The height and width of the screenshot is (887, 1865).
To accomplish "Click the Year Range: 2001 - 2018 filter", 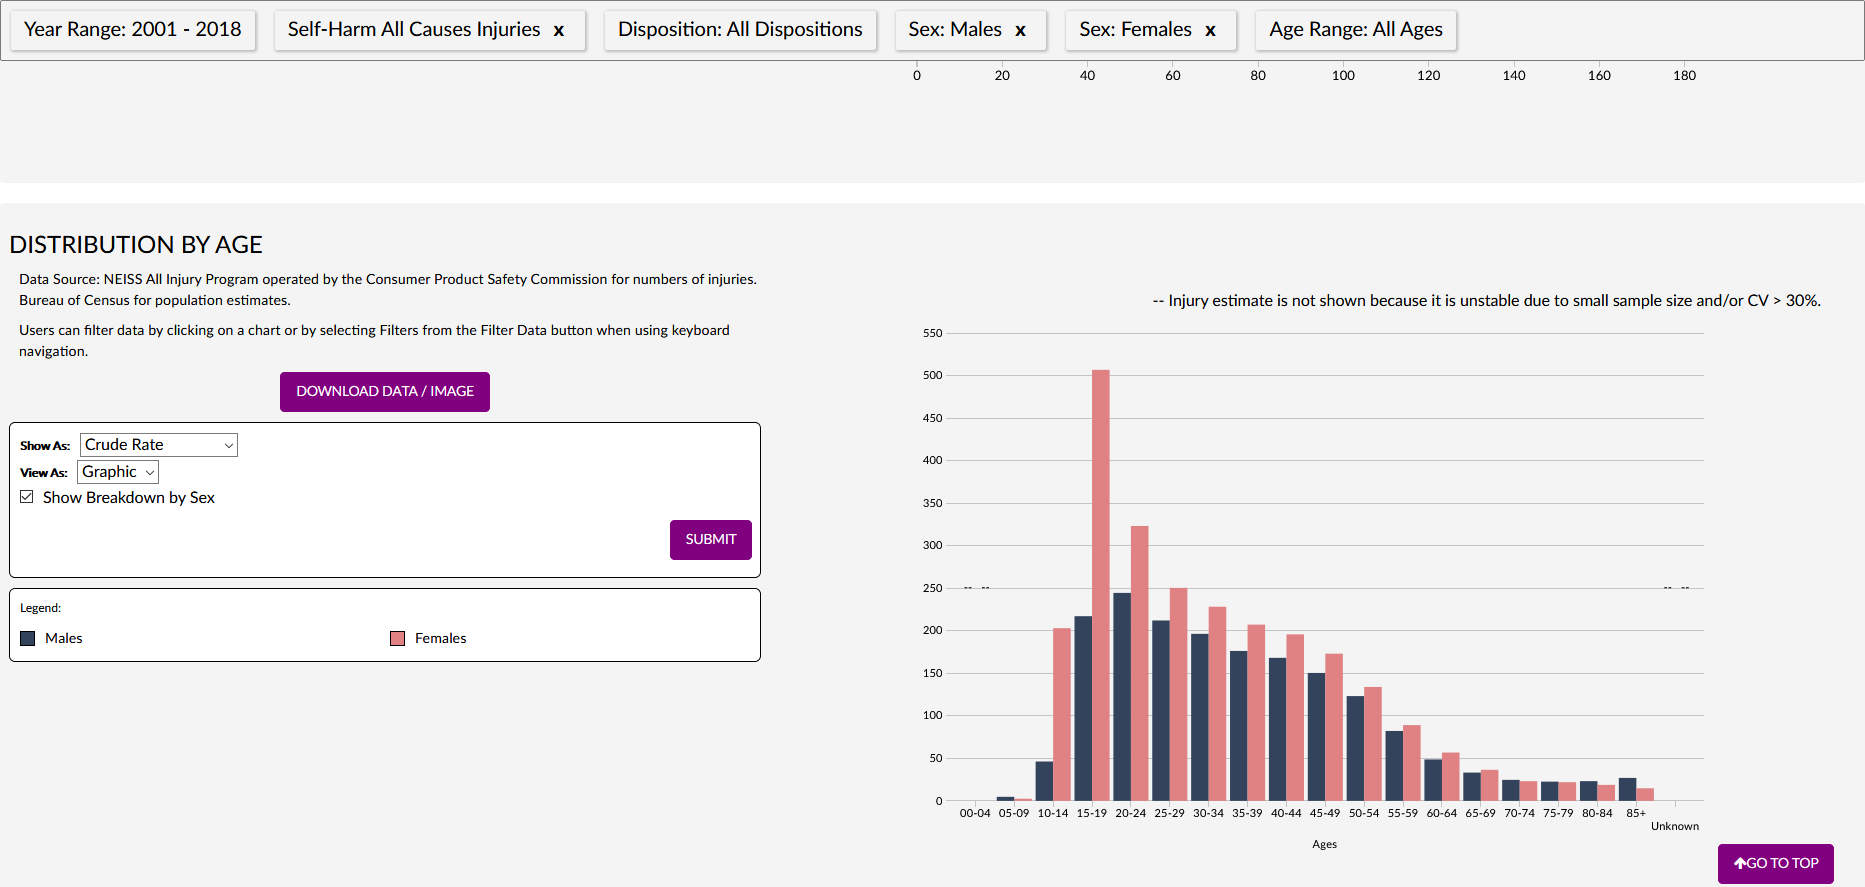I will coord(132,30).
